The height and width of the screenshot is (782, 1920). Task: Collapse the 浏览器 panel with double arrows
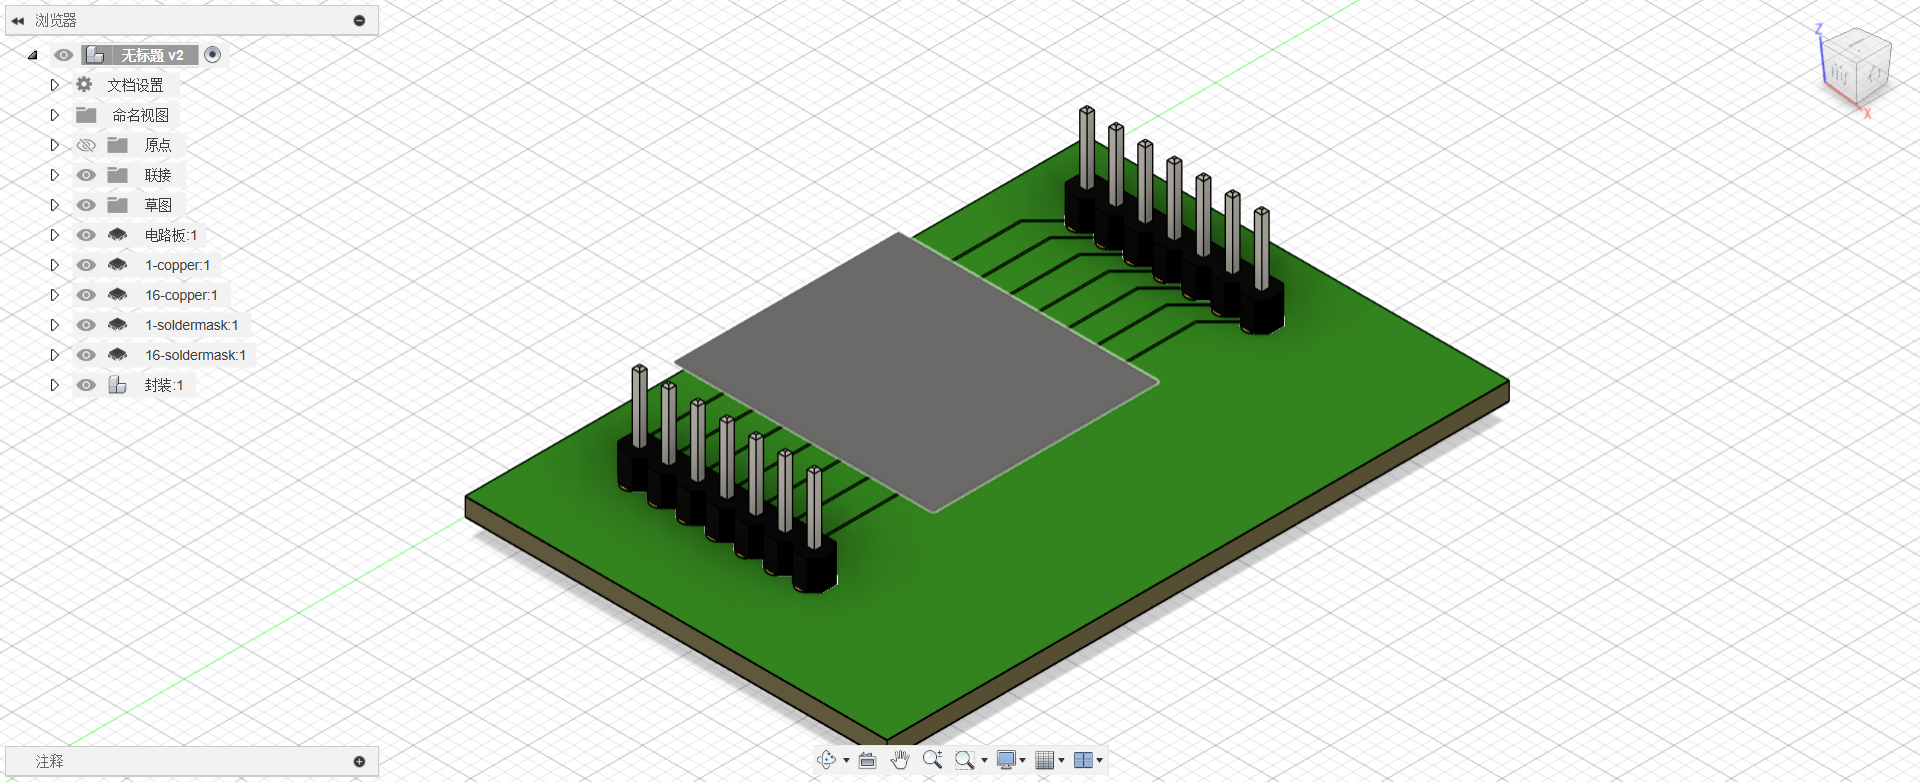pos(18,20)
